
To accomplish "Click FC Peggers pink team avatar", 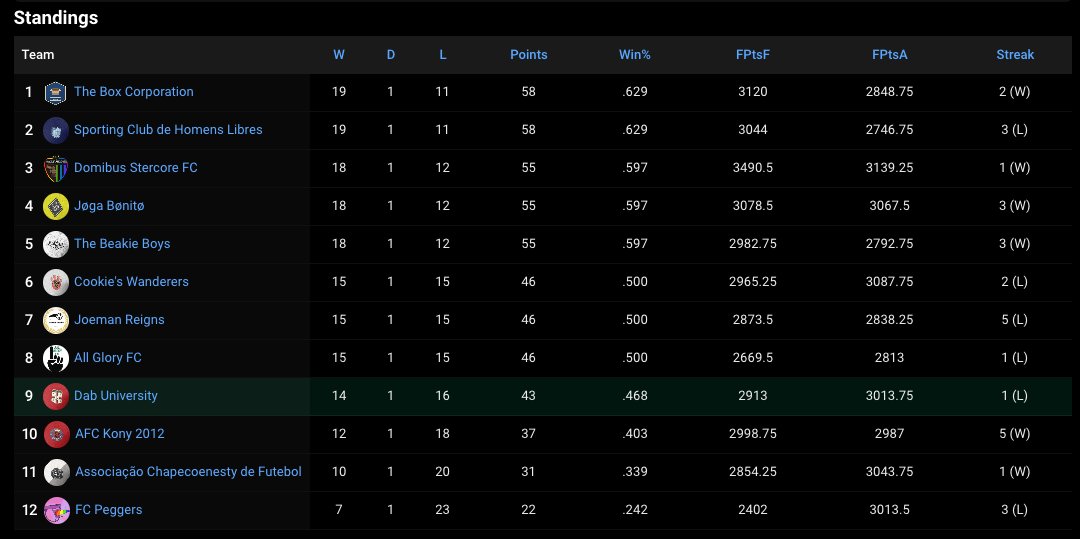I will (56, 510).
